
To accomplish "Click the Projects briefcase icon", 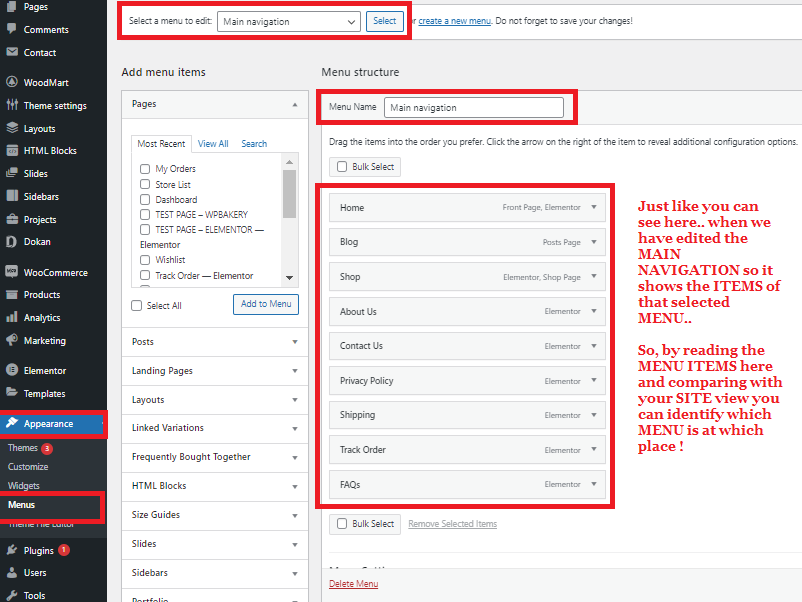I will click(12, 219).
